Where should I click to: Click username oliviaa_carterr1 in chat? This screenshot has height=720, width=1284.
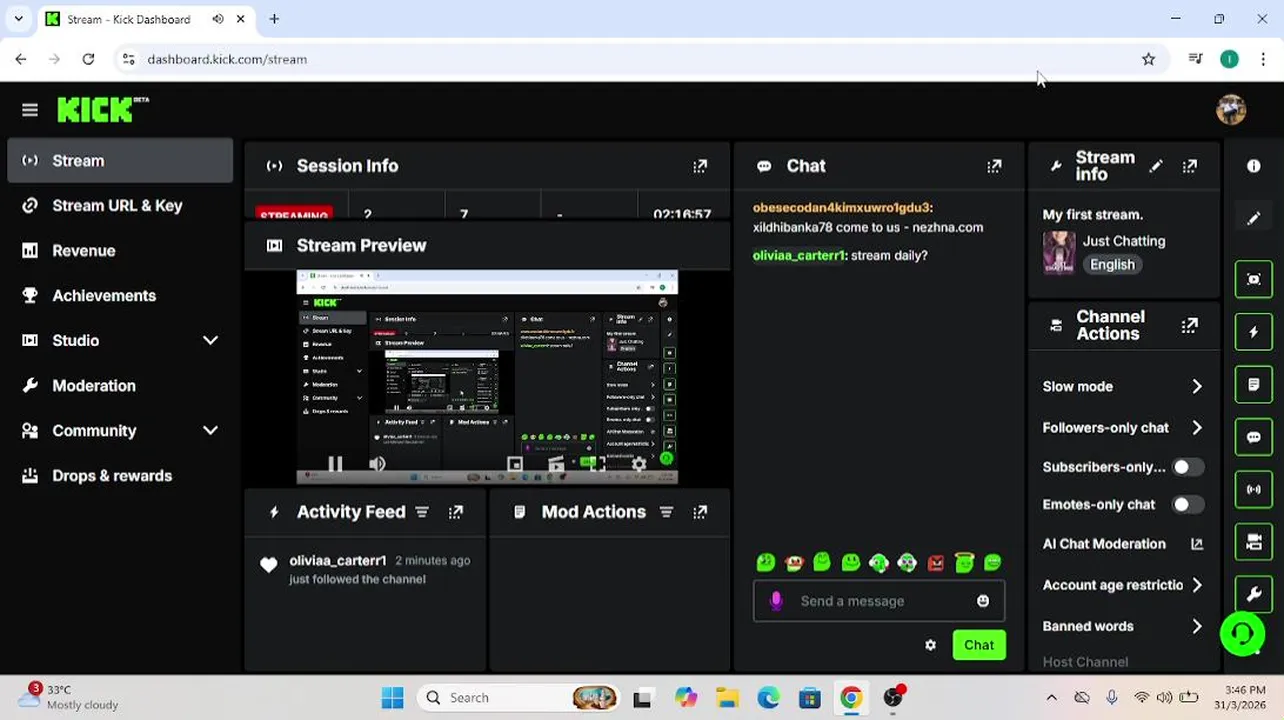pyautogui.click(x=799, y=256)
